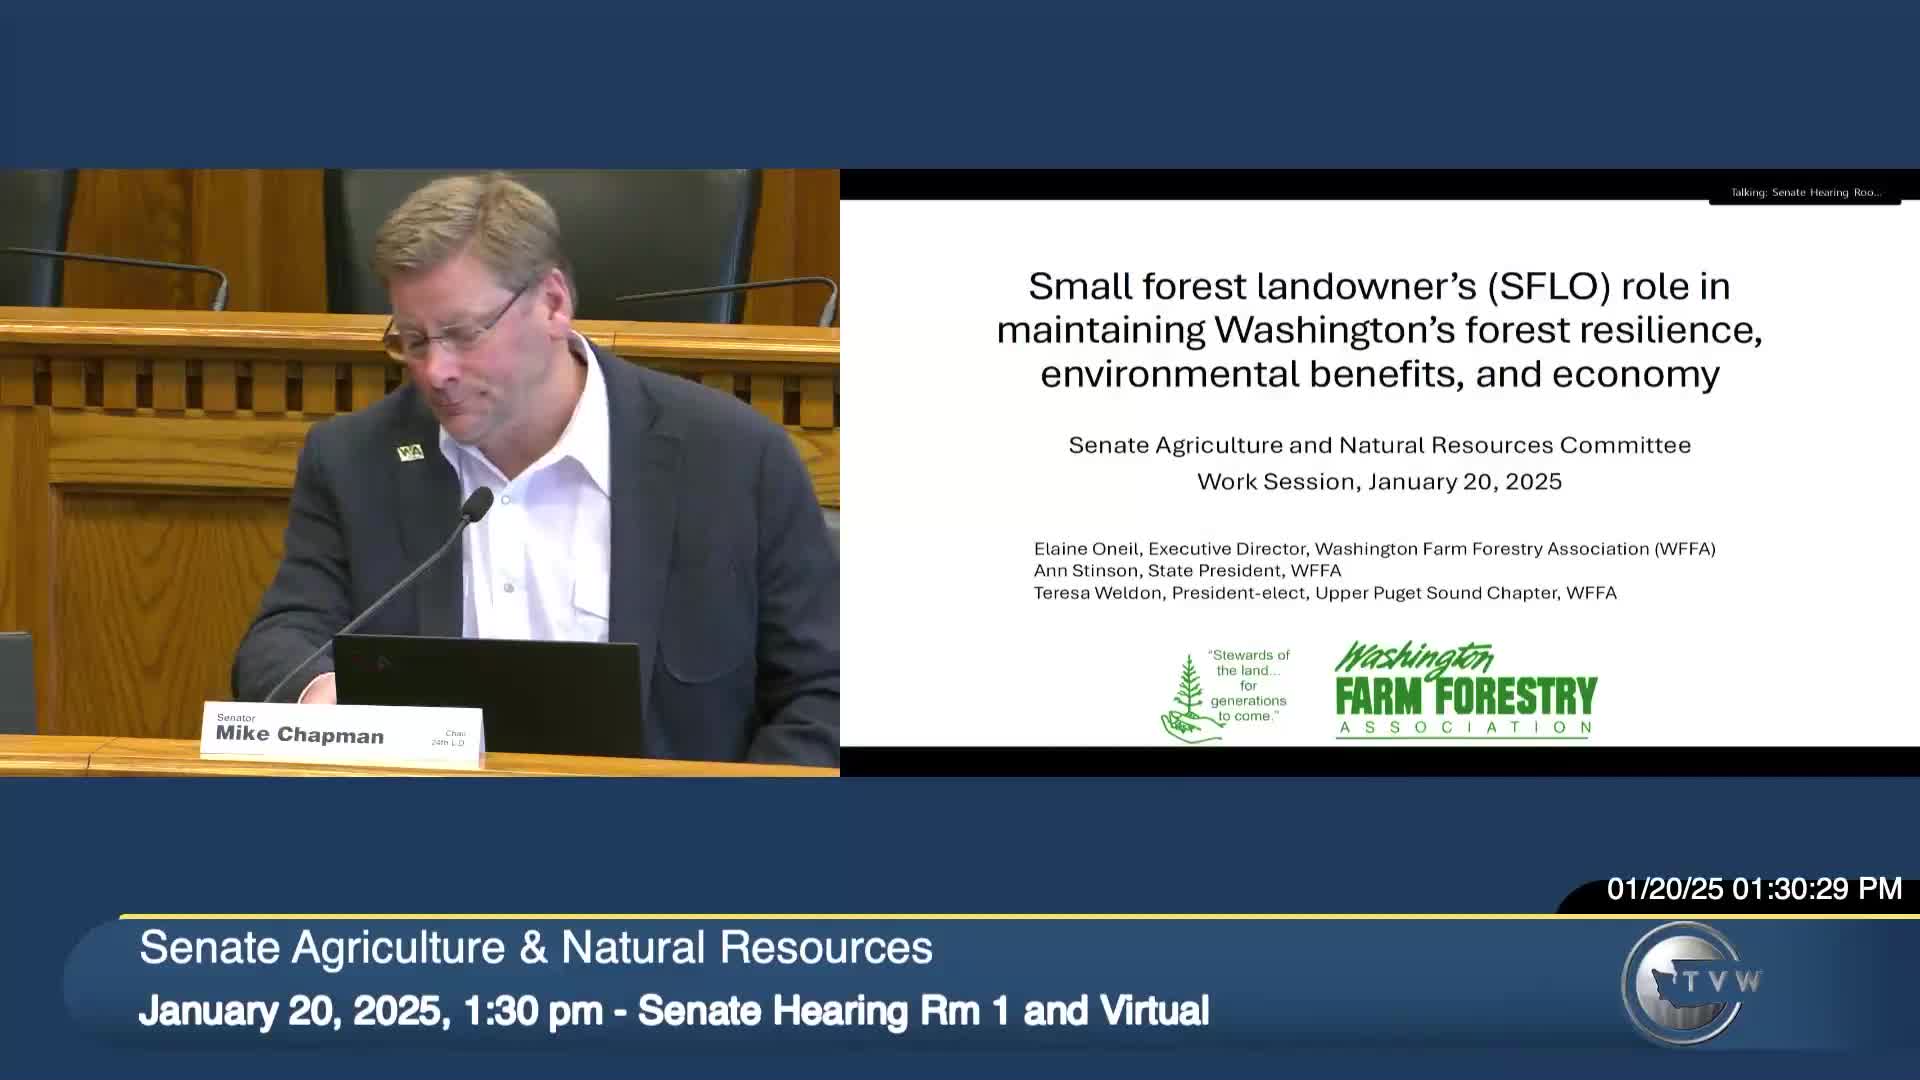Click presenter name Teresa Weldon on slide

(1098, 593)
